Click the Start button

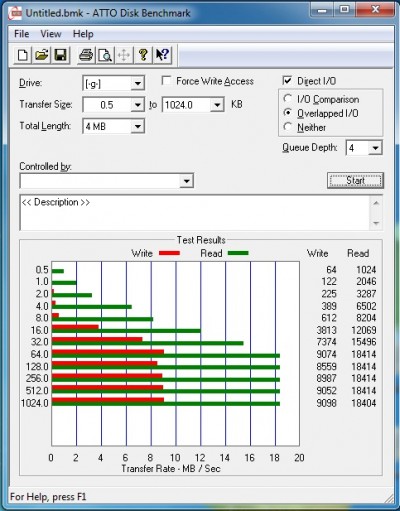pos(355,180)
